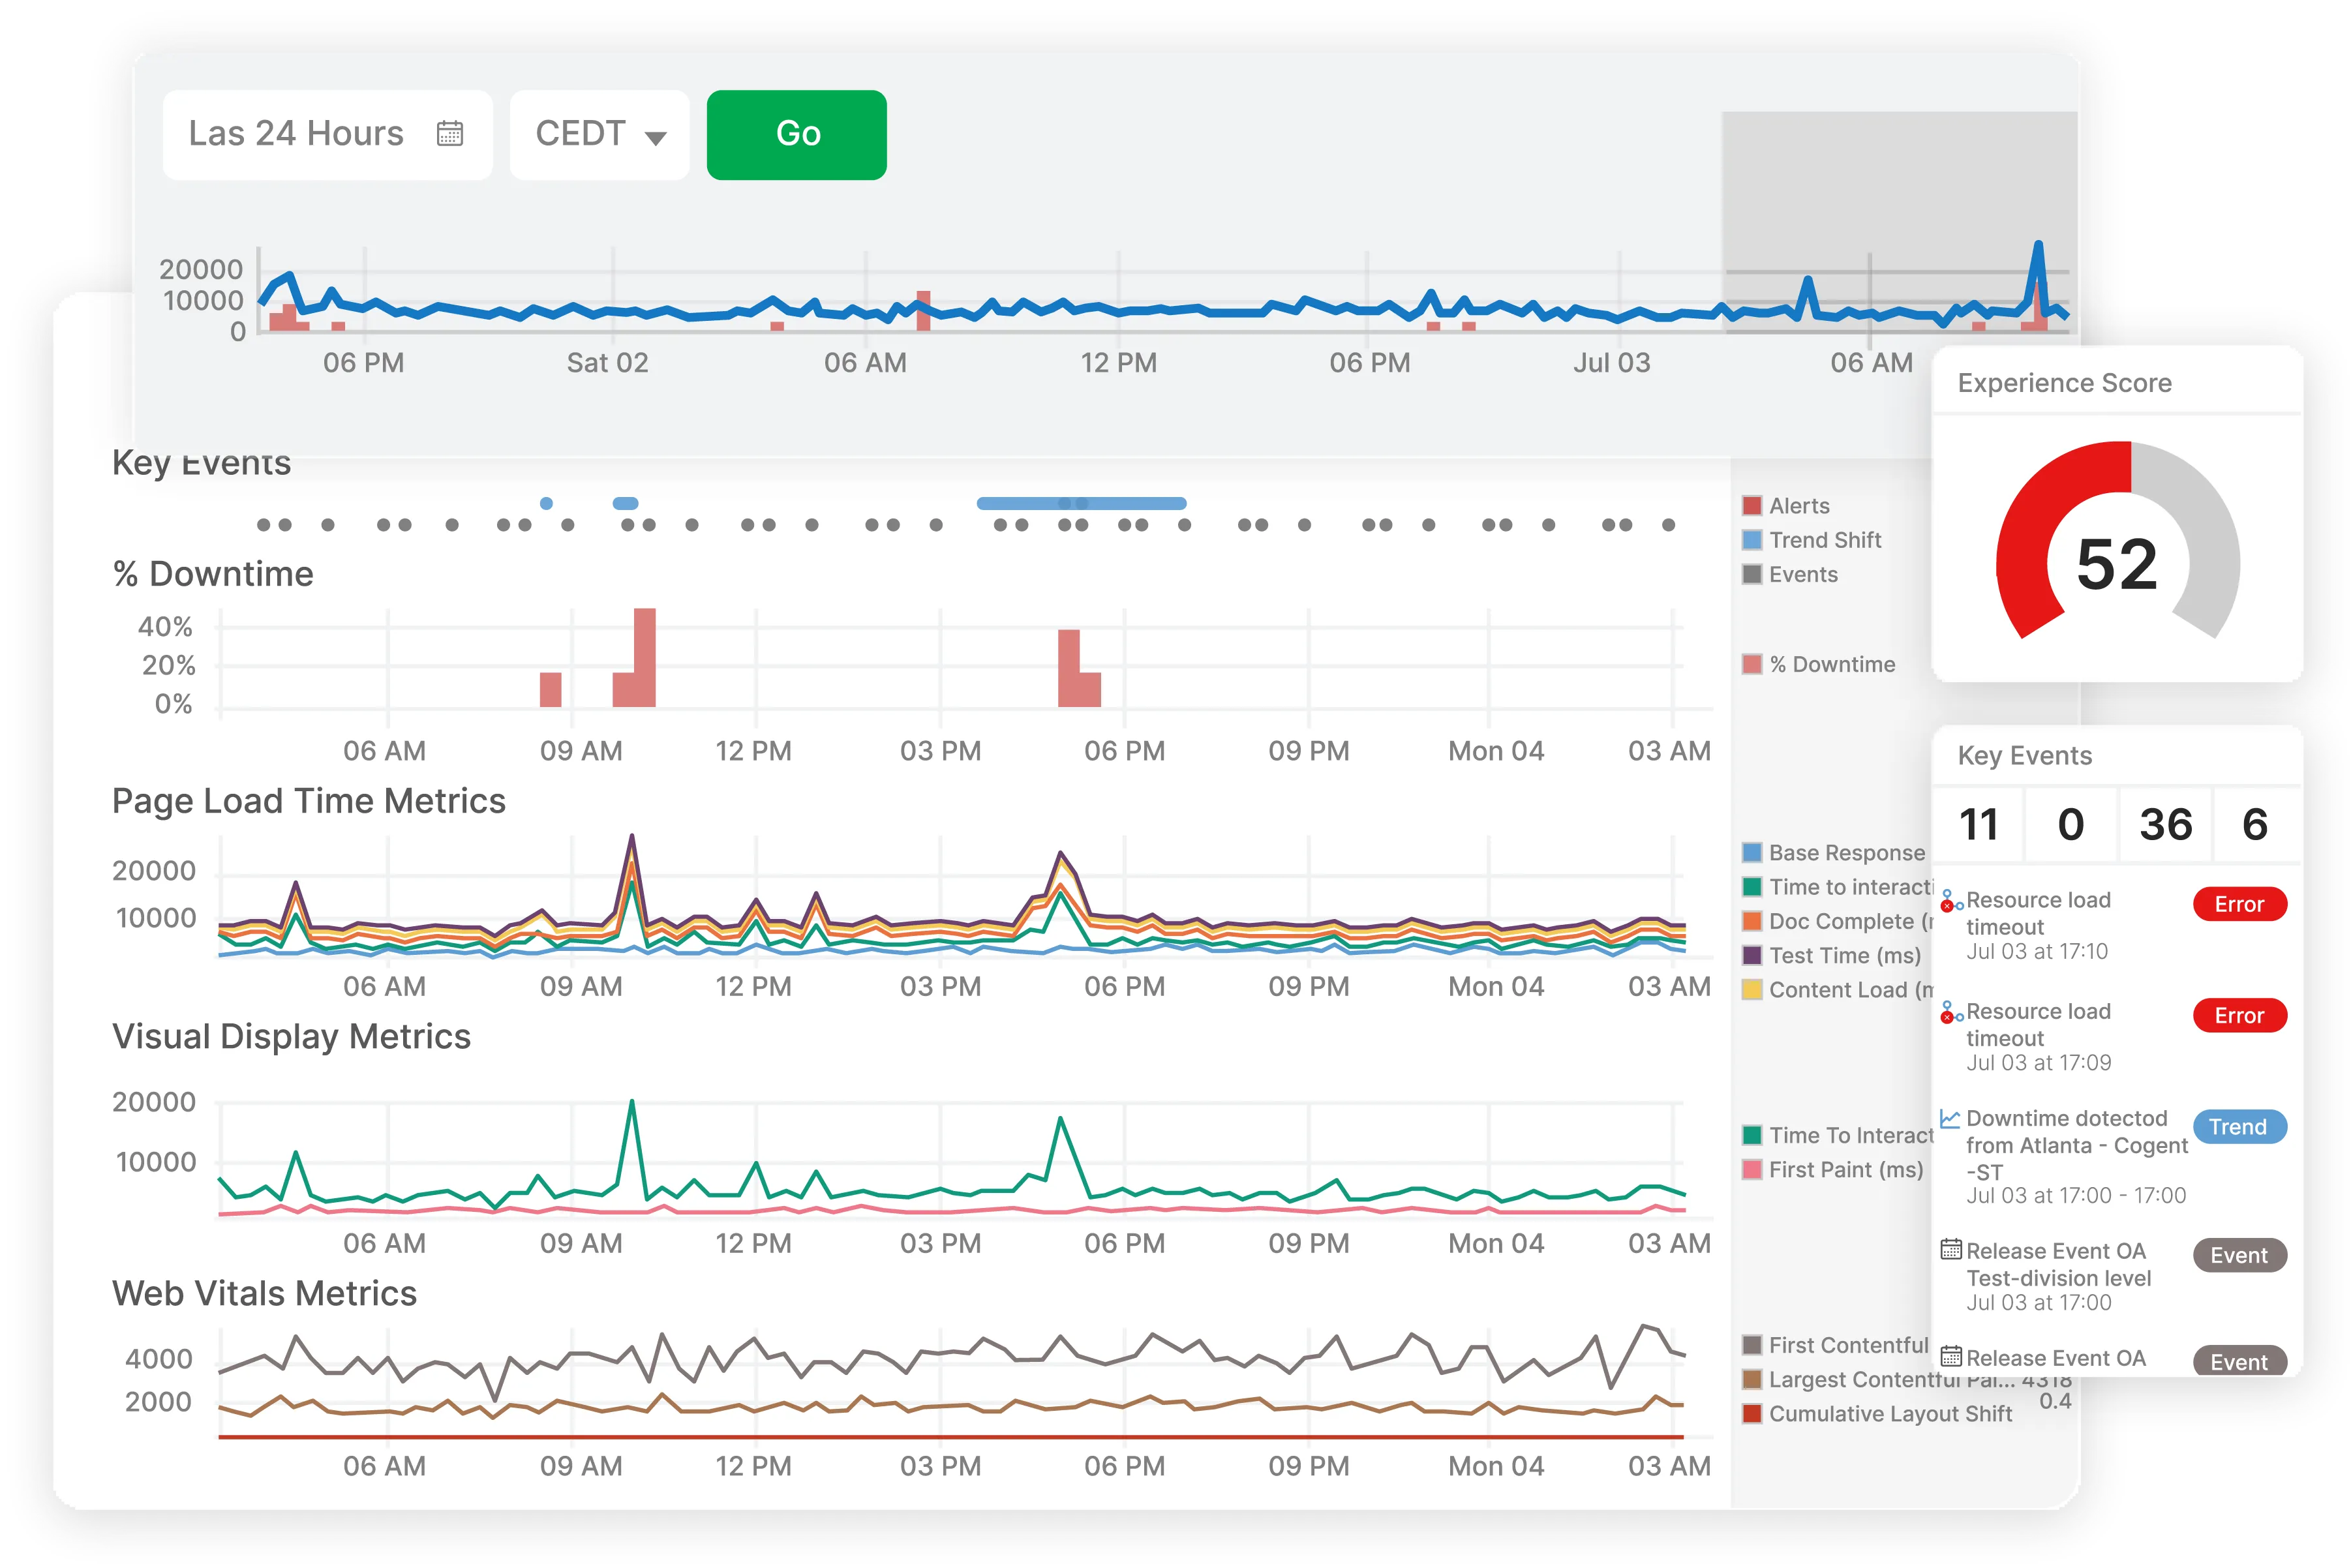
Task: Click the yellow Content Load legend marker
Action: tap(1753, 989)
